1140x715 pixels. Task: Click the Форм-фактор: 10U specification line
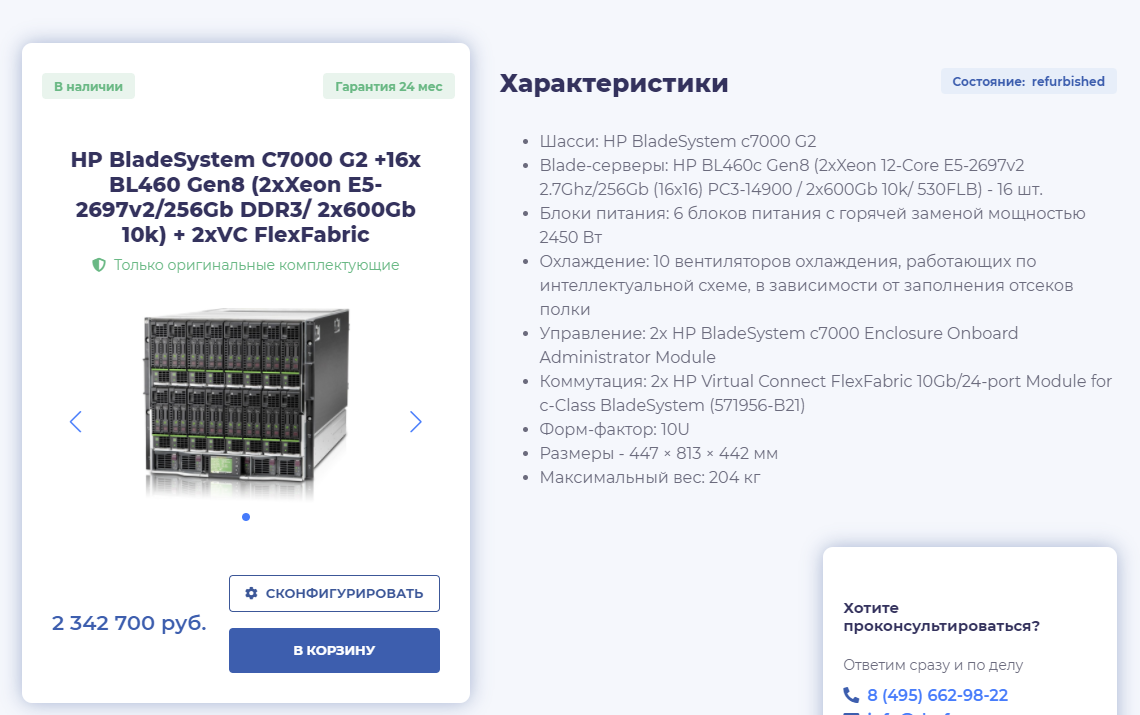(x=614, y=429)
